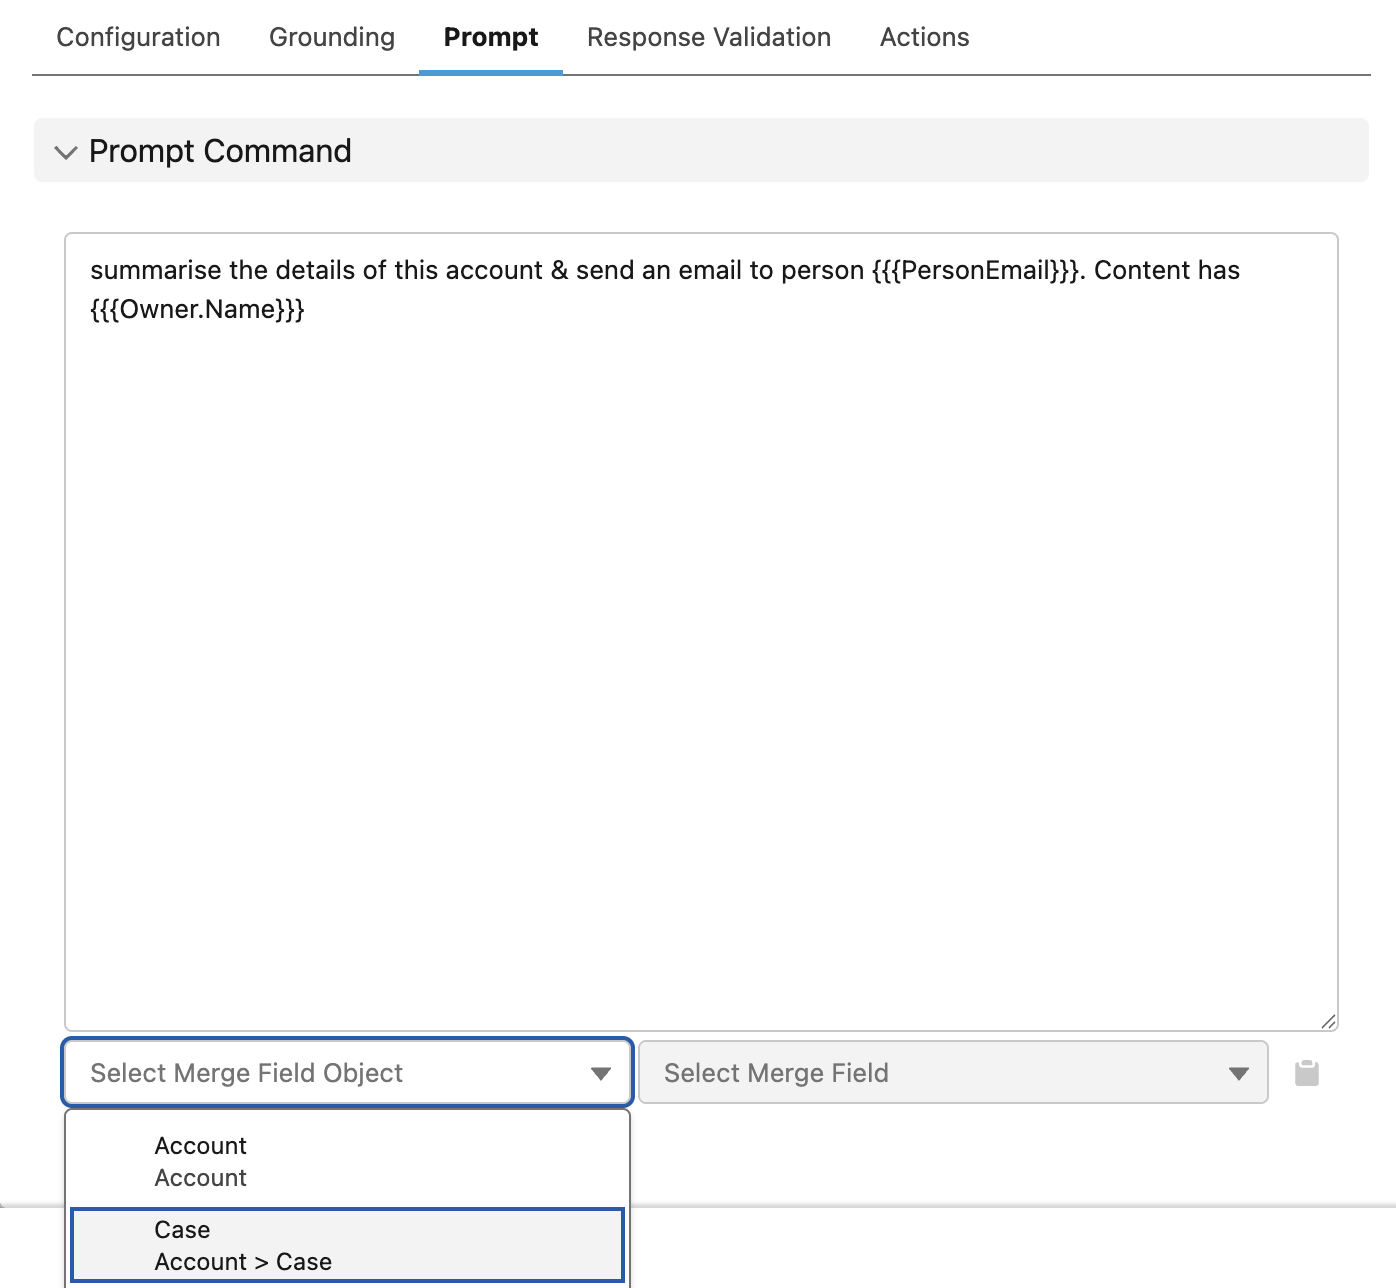Place cursor on {{{PersonEmail}}} merge field text
1396x1288 pixels.
click(x=976, y=271)
